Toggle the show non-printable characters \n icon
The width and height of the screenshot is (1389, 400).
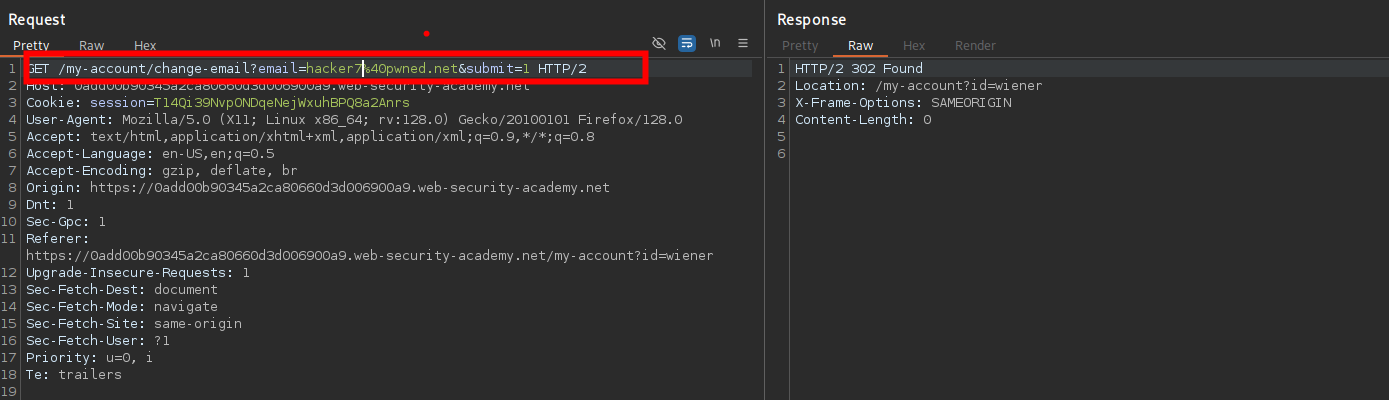(715, 44)
